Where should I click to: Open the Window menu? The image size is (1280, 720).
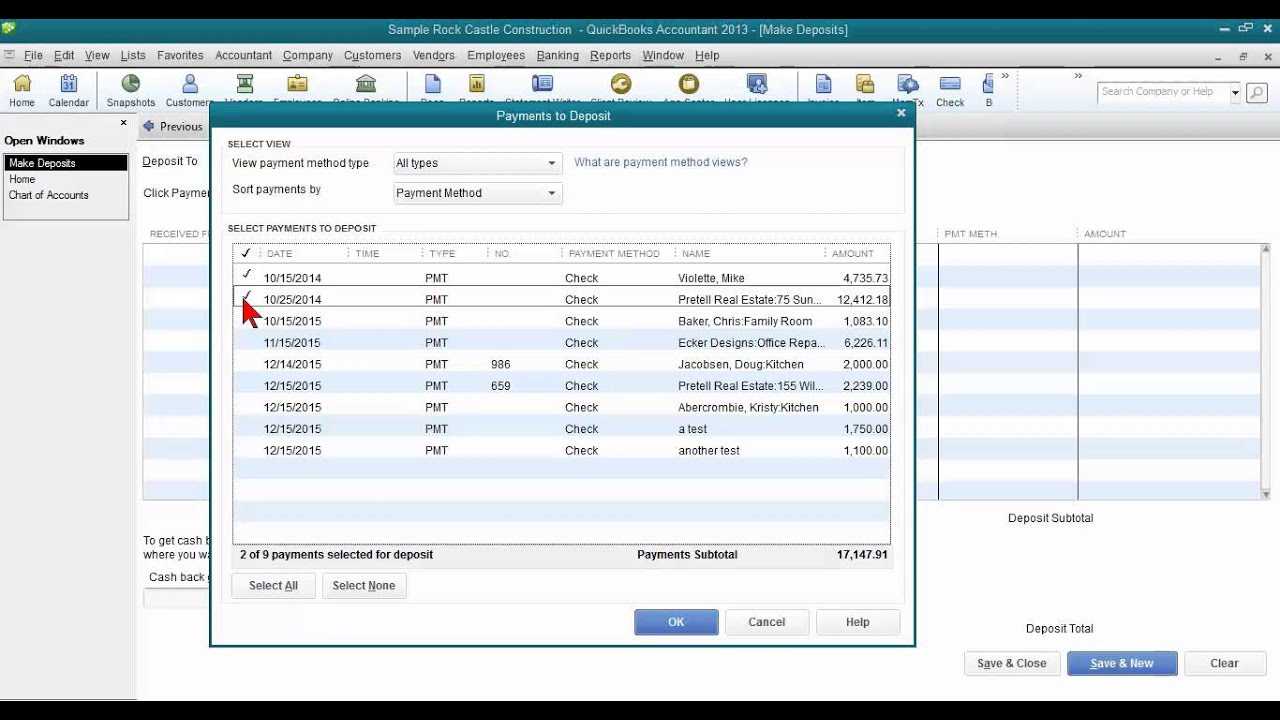coord(663,55)
